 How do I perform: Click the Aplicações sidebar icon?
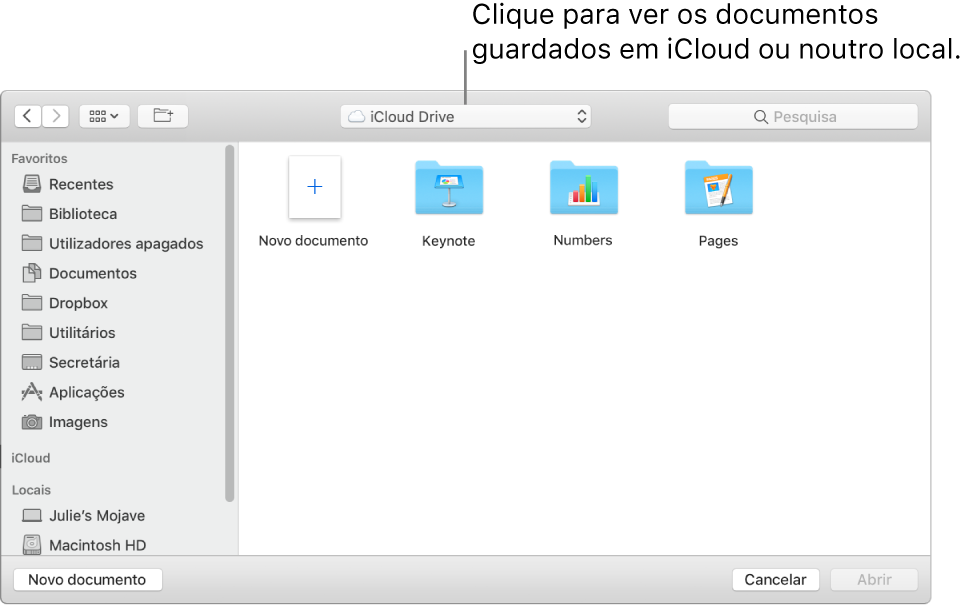pyautogui.click(x=31, y=392)
